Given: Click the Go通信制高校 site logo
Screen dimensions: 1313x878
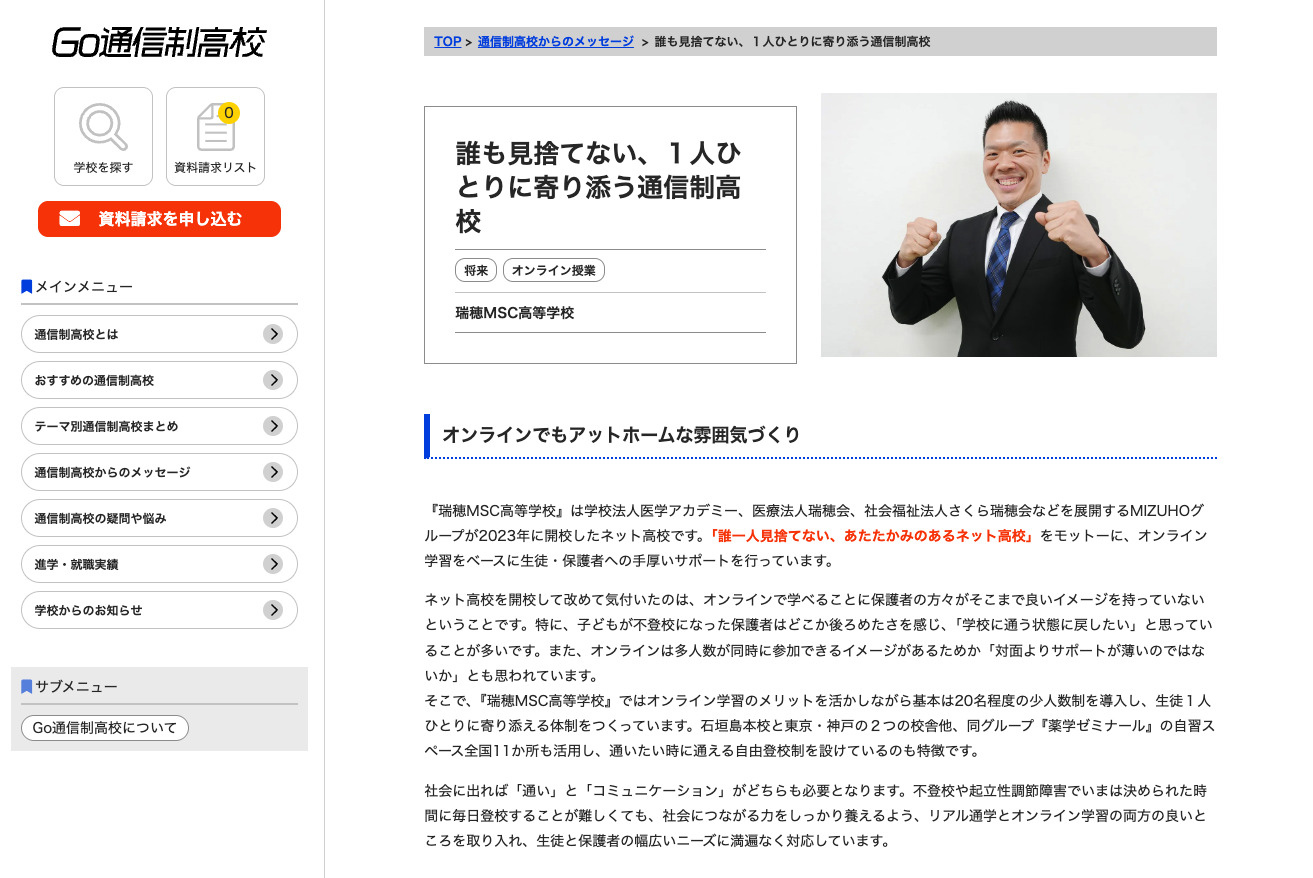Looking at the screenshot, I should (159, 42).
